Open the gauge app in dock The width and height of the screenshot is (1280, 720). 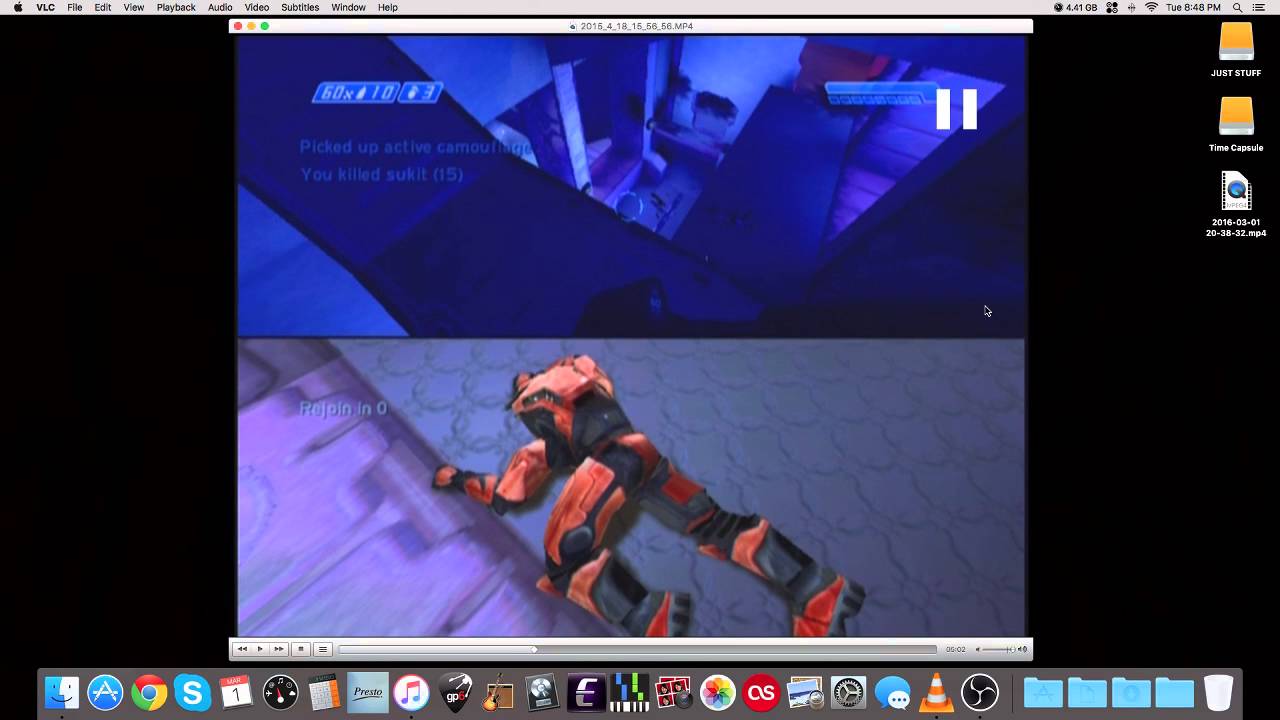pyautogui.click(x=280, y=692)
